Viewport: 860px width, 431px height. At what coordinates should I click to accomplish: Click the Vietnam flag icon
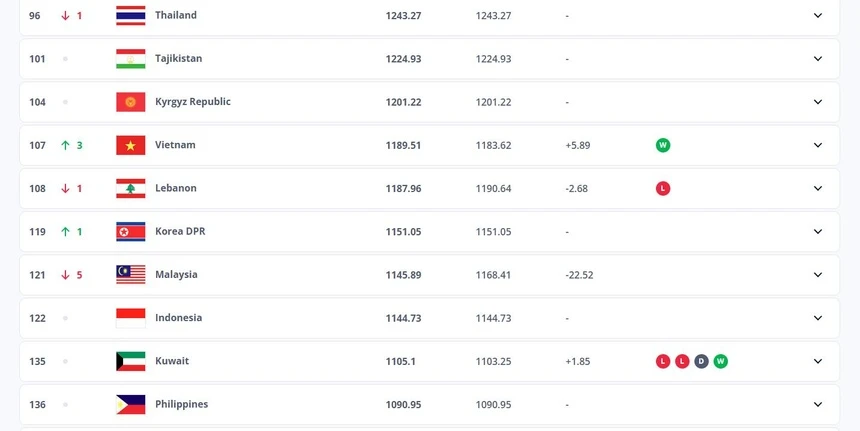pyautogui.click(x=130, y=145)
